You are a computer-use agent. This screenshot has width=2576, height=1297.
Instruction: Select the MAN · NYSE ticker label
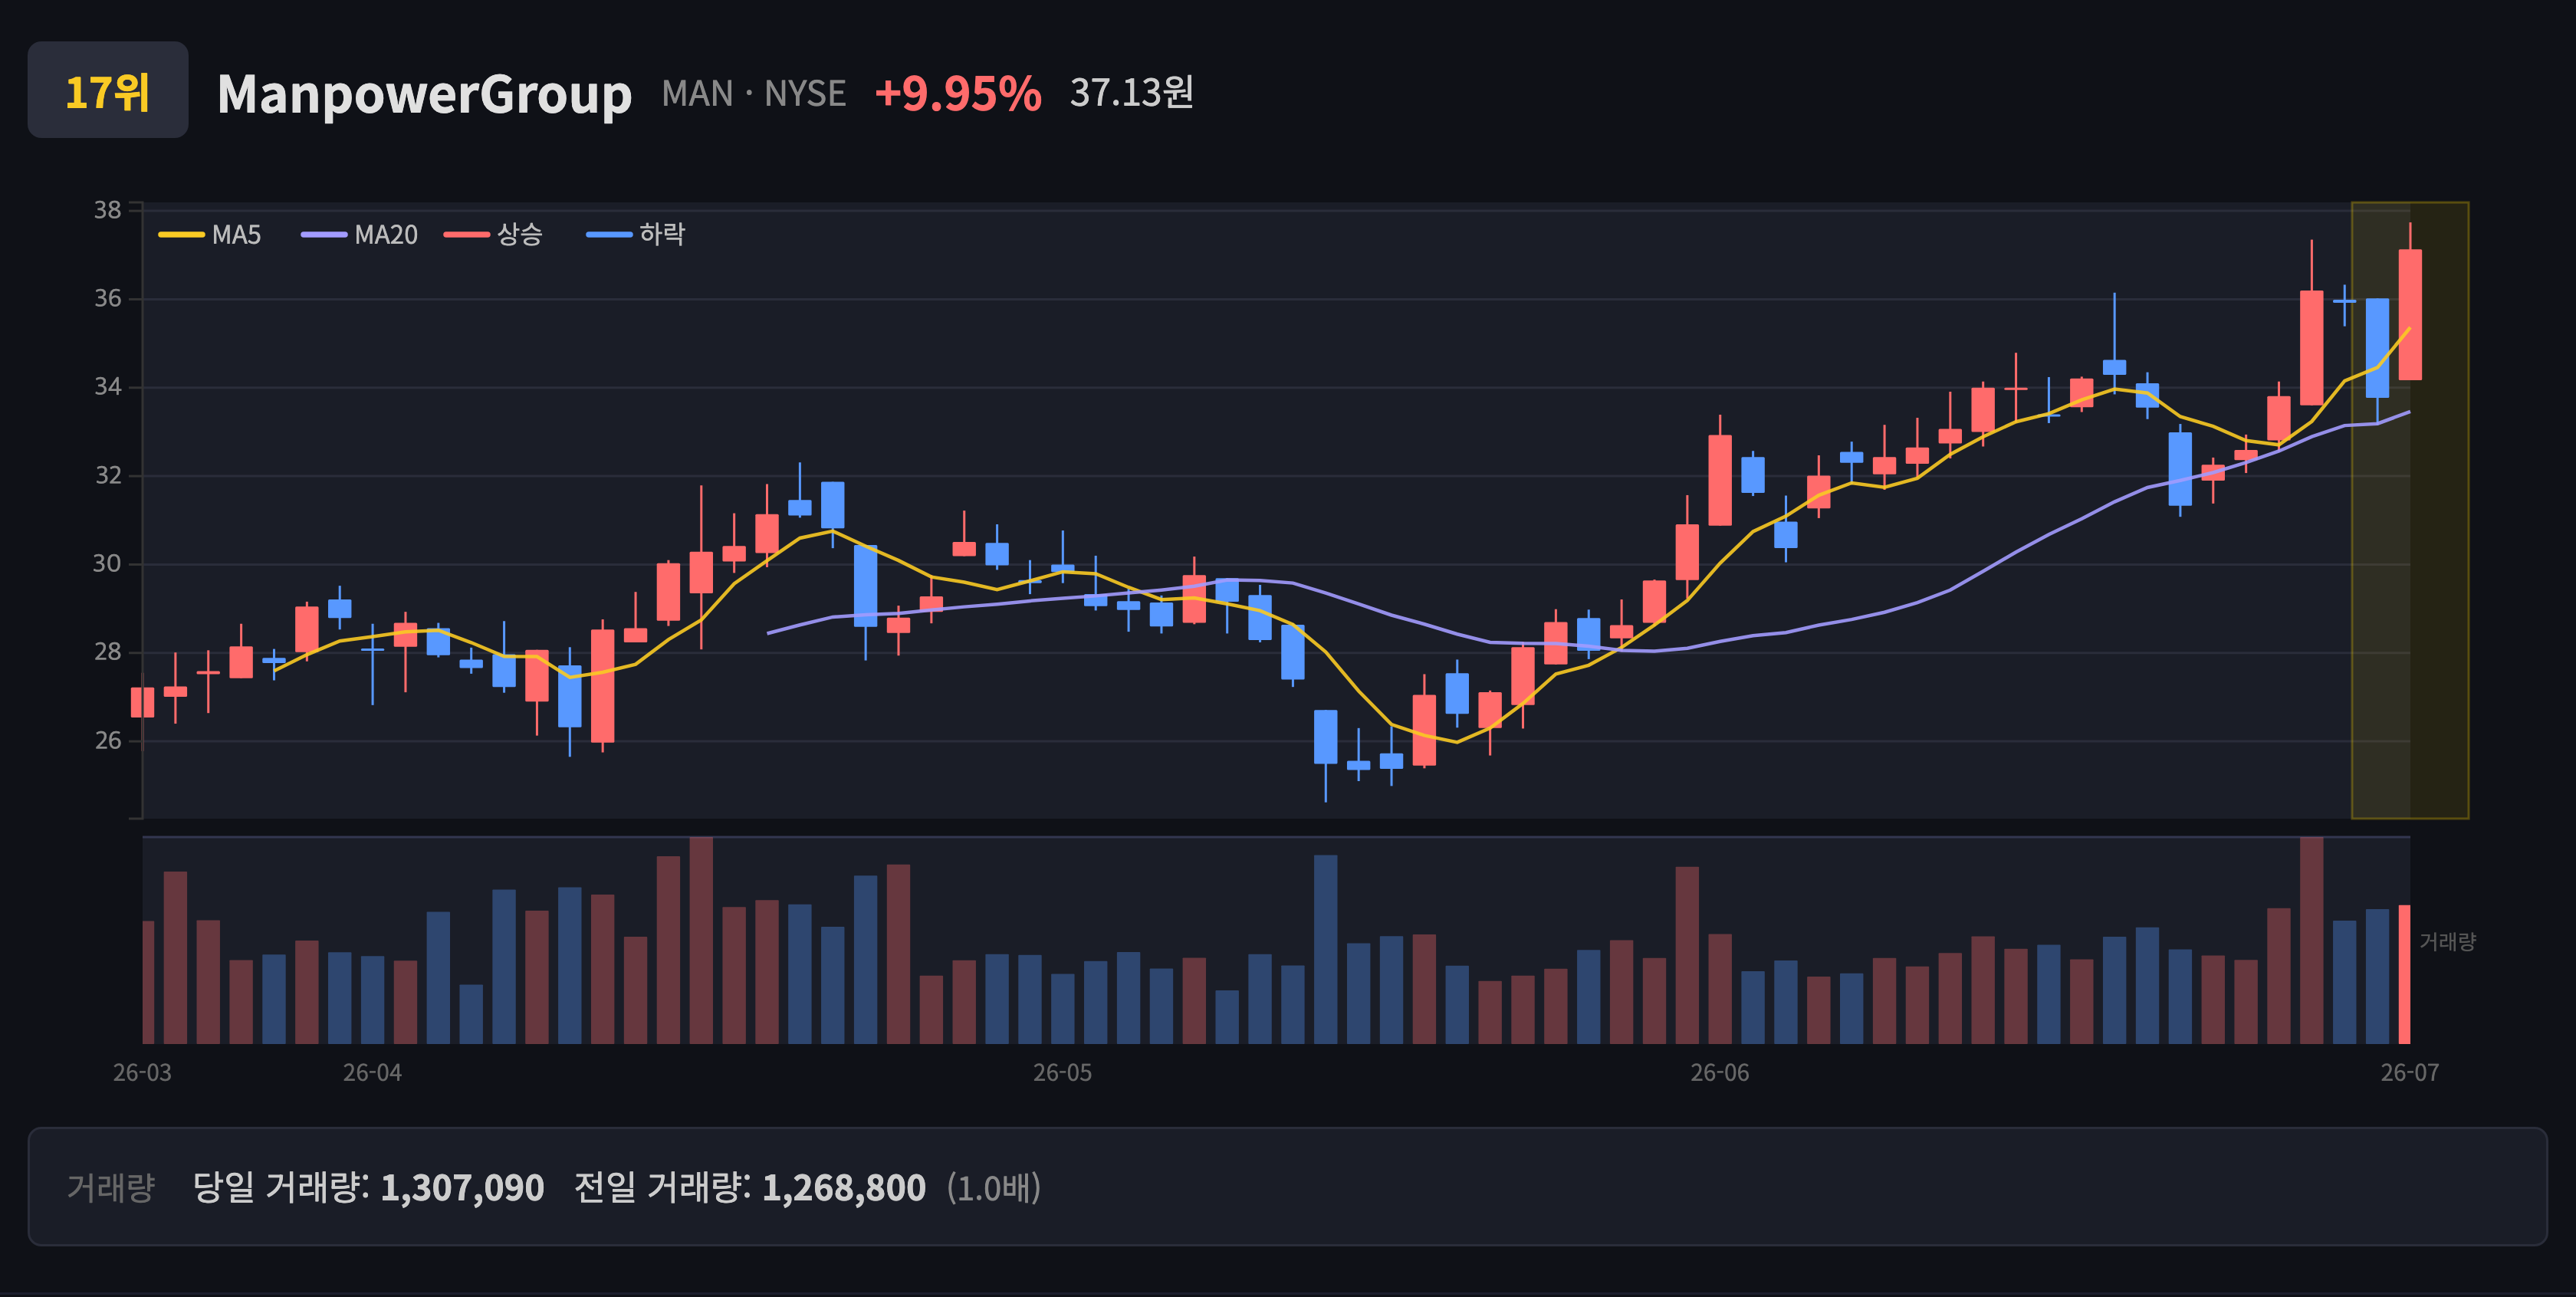coord(754,94)
